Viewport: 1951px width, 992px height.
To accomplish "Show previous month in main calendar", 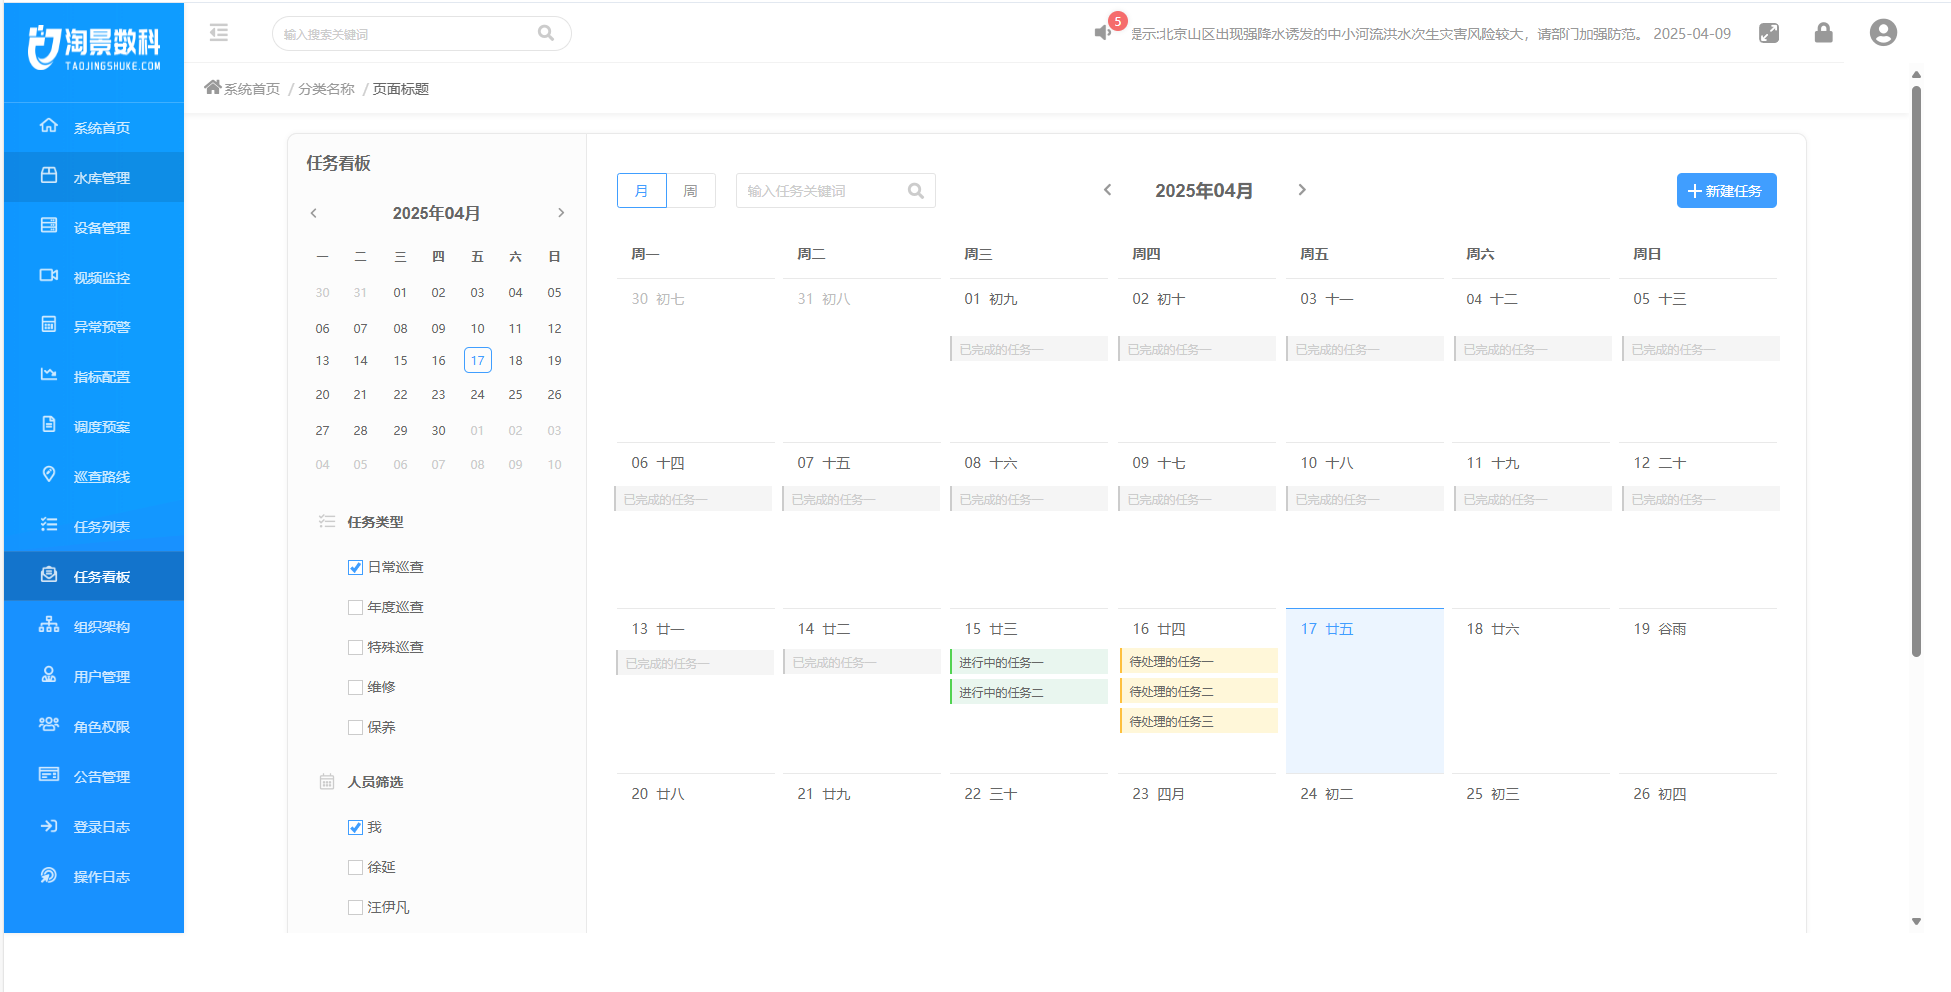I will click(1107, 190).
